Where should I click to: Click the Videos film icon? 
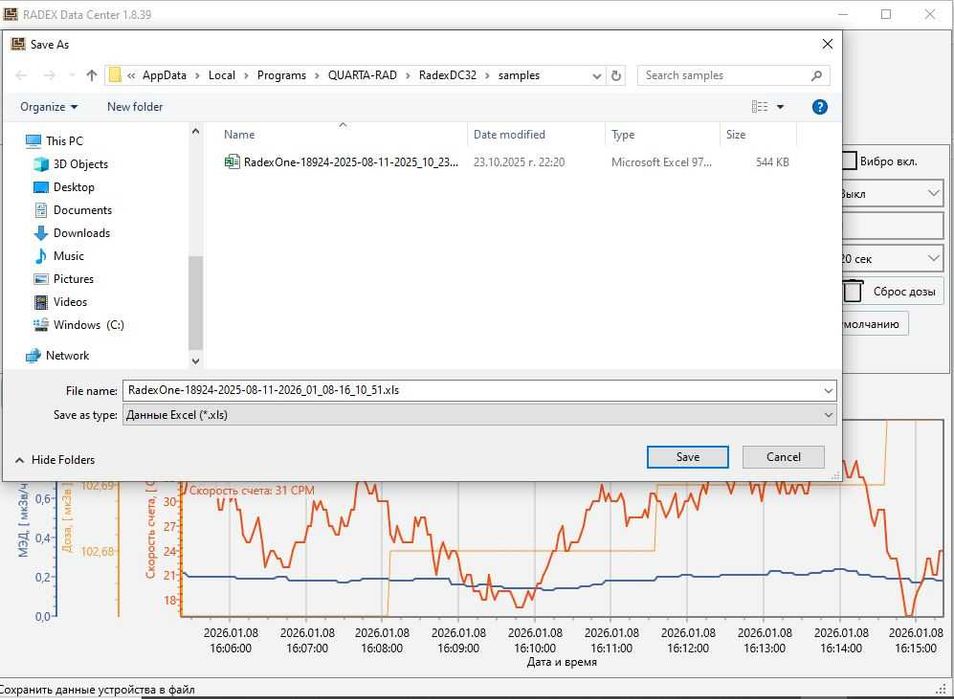coord(41,302)
